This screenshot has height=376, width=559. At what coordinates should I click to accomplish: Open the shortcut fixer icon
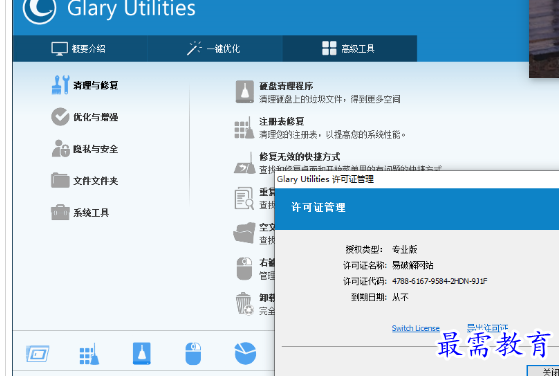click(x=245, y=164)
